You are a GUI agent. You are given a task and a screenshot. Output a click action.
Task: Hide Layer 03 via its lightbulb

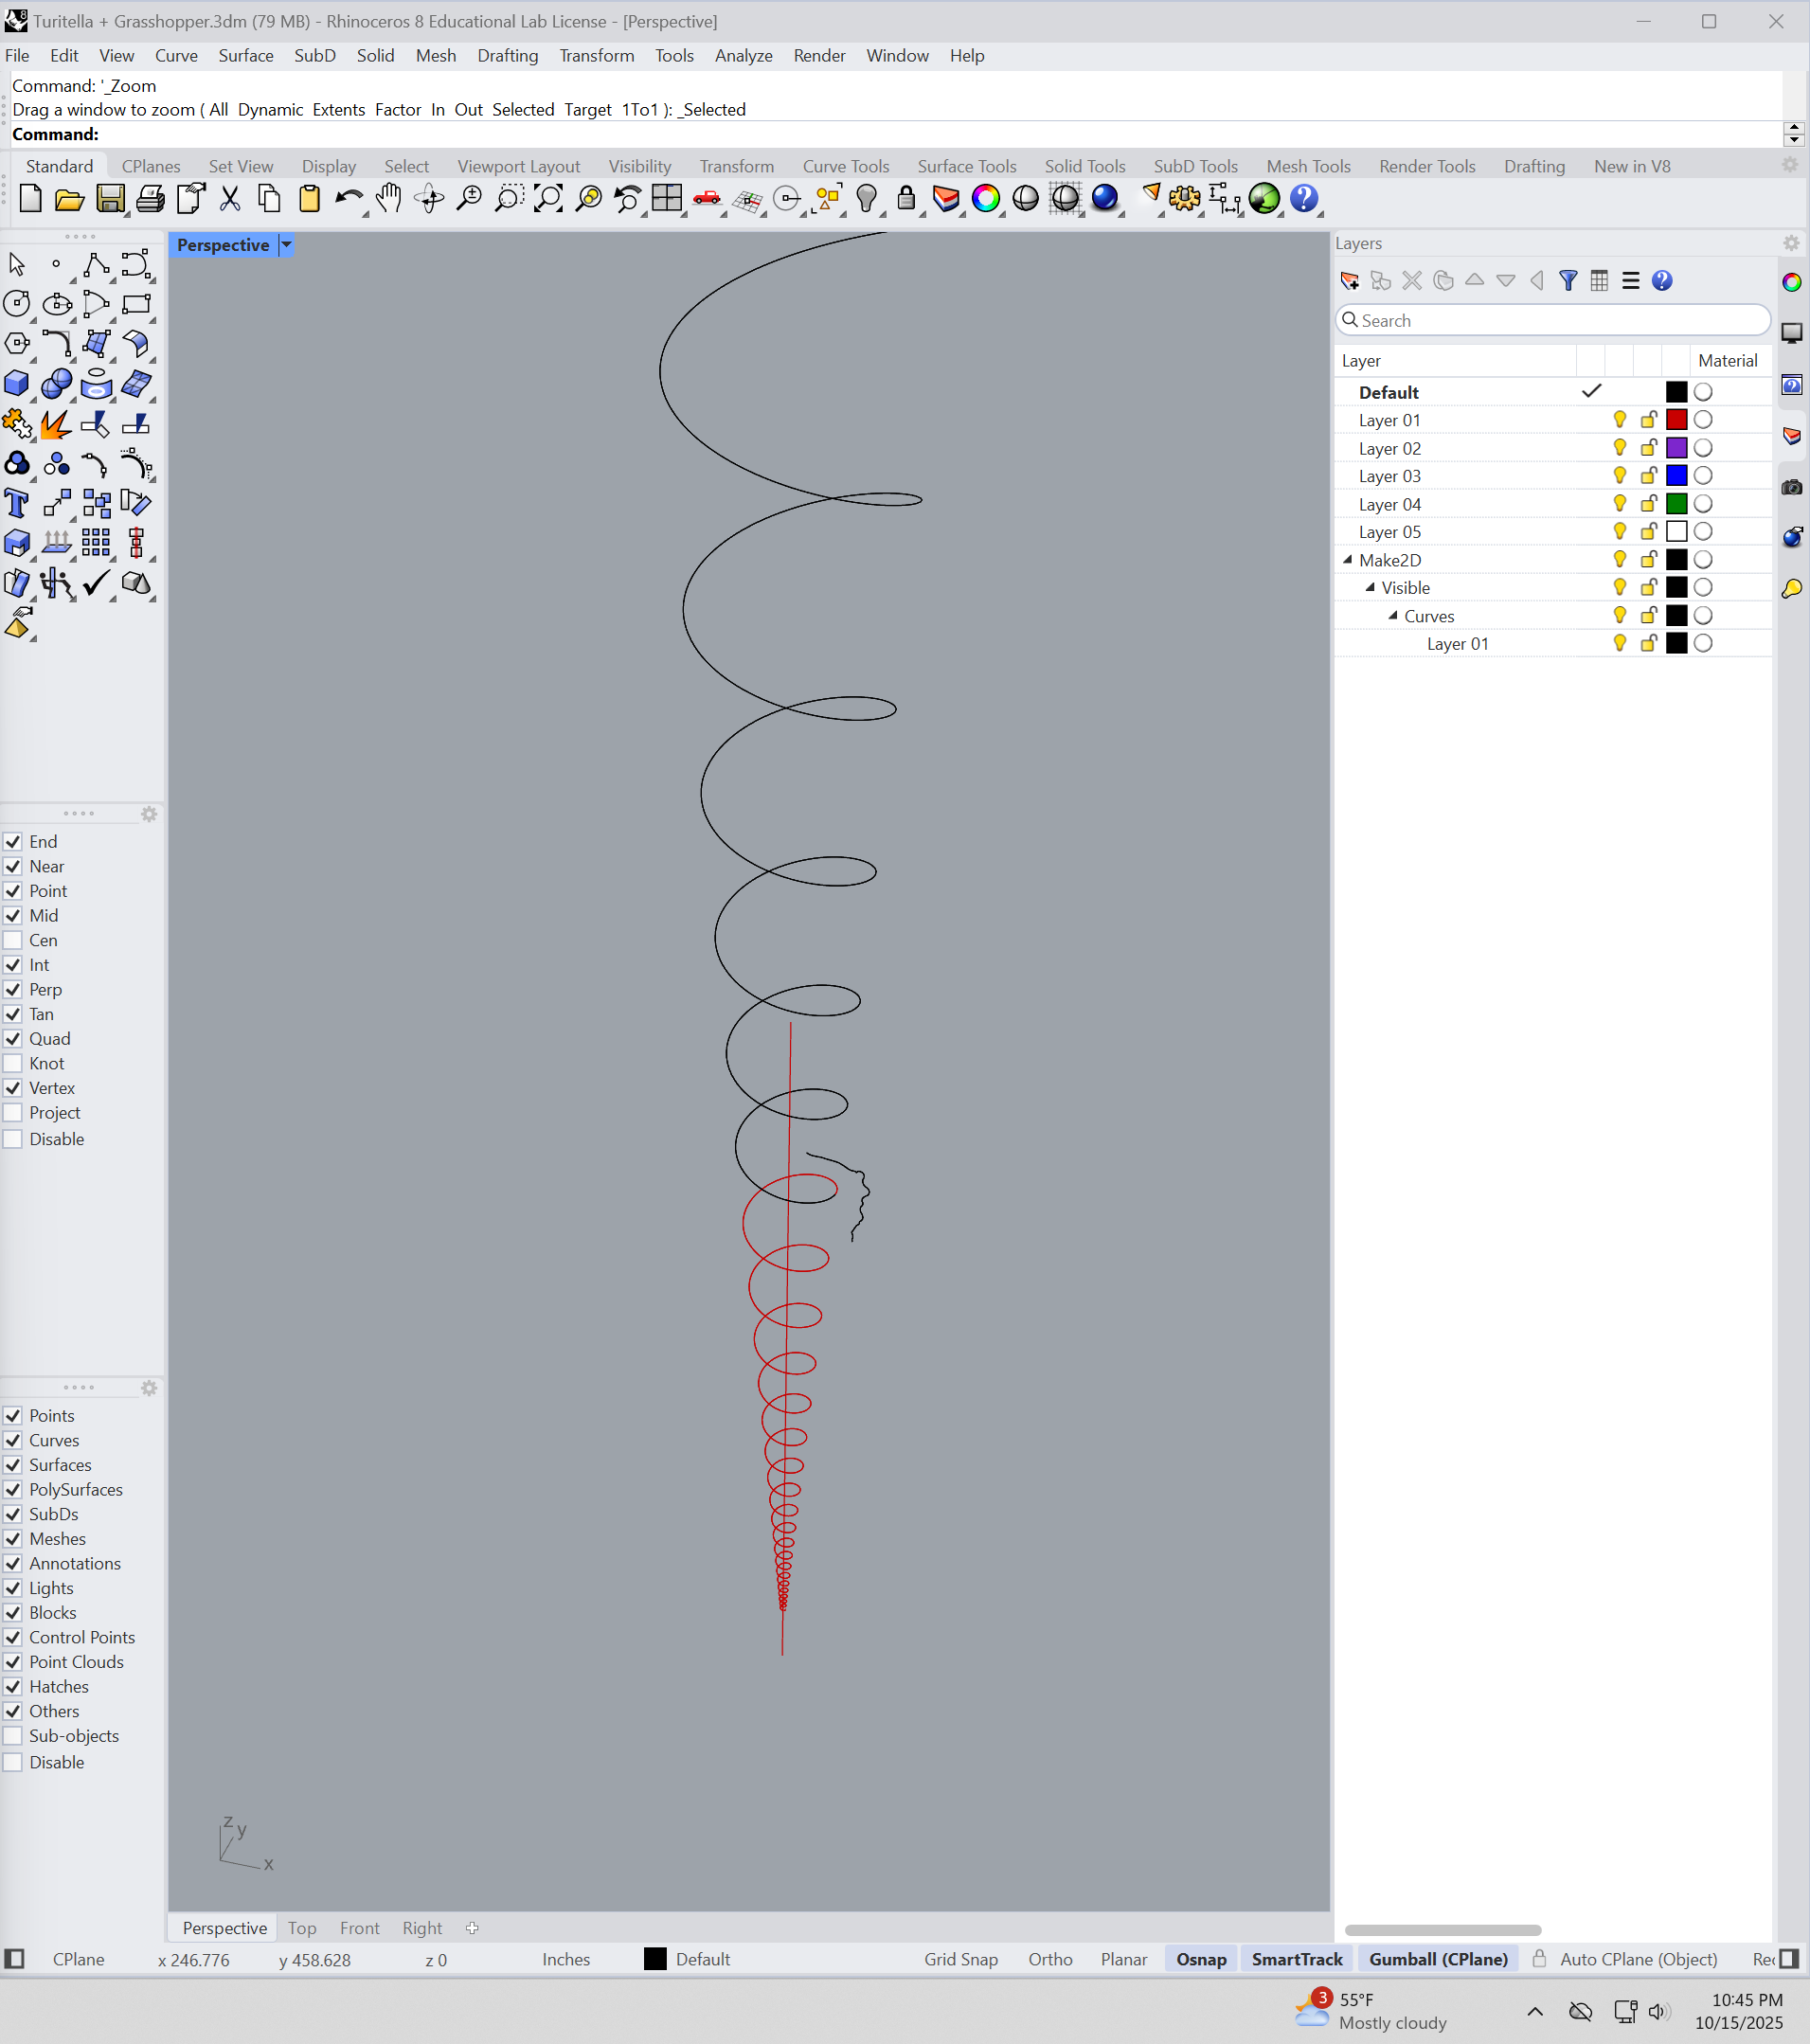point(1619,476)
